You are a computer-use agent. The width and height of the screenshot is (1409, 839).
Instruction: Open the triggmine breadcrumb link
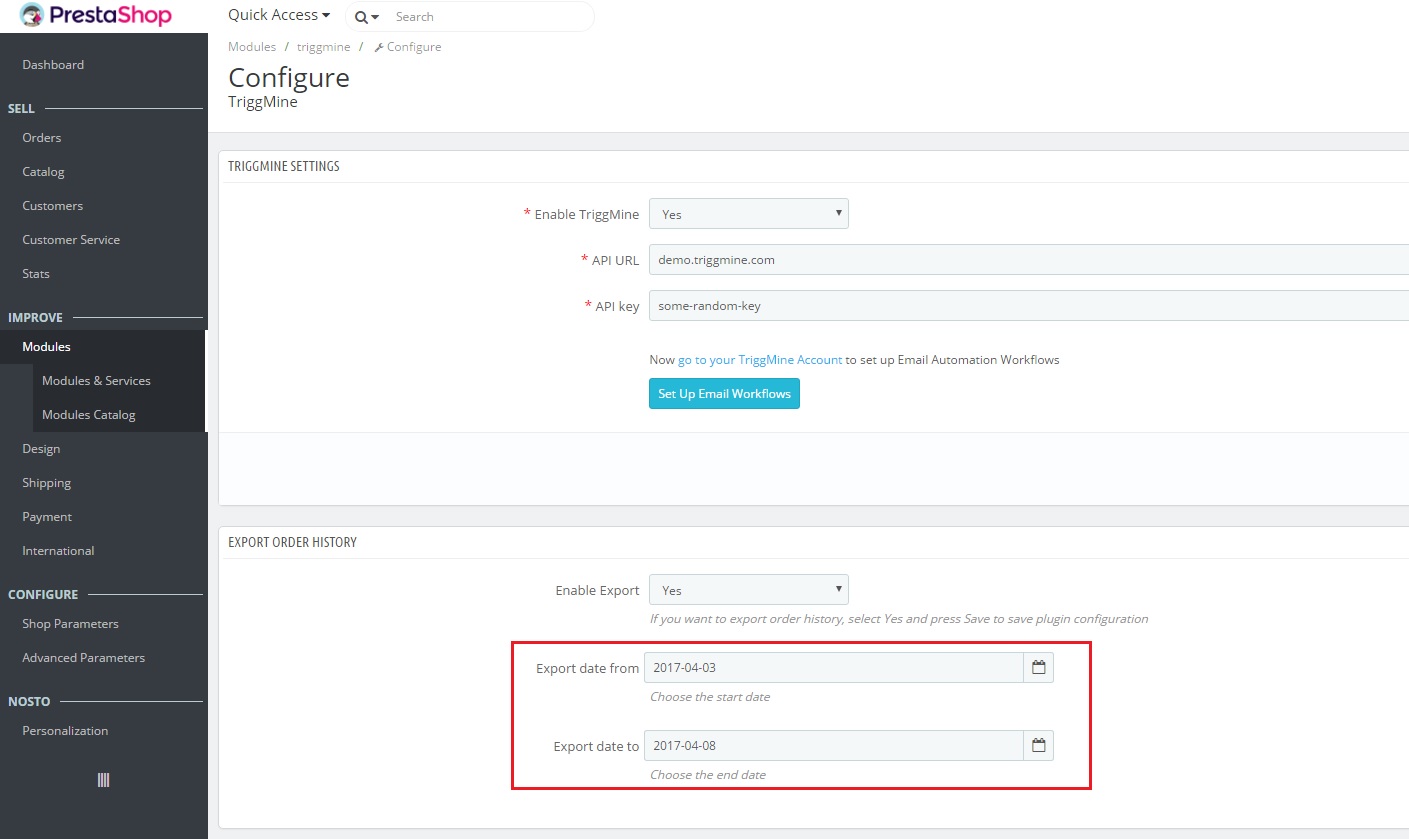pos(323,47)
